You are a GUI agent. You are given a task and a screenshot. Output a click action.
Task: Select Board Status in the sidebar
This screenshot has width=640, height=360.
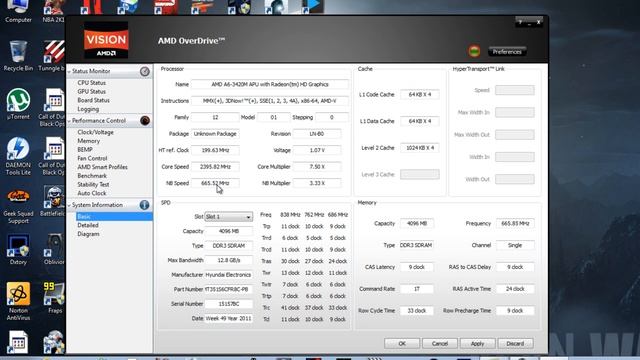(93, 100)
